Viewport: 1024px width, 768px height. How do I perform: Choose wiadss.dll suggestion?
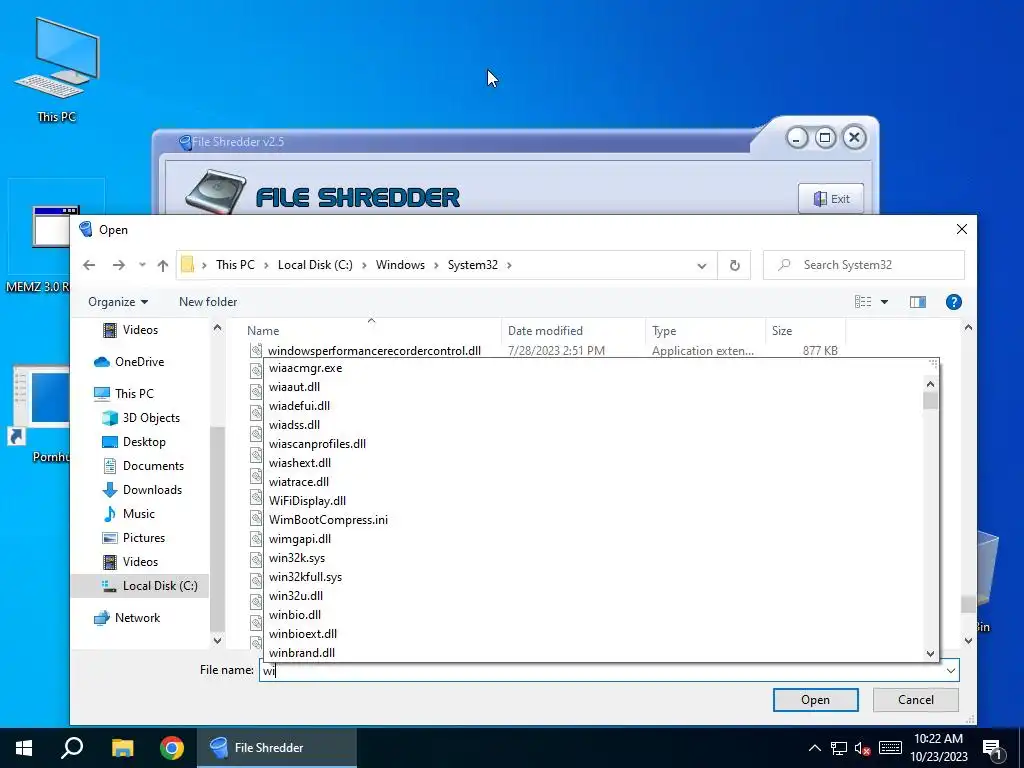point(295,425)
